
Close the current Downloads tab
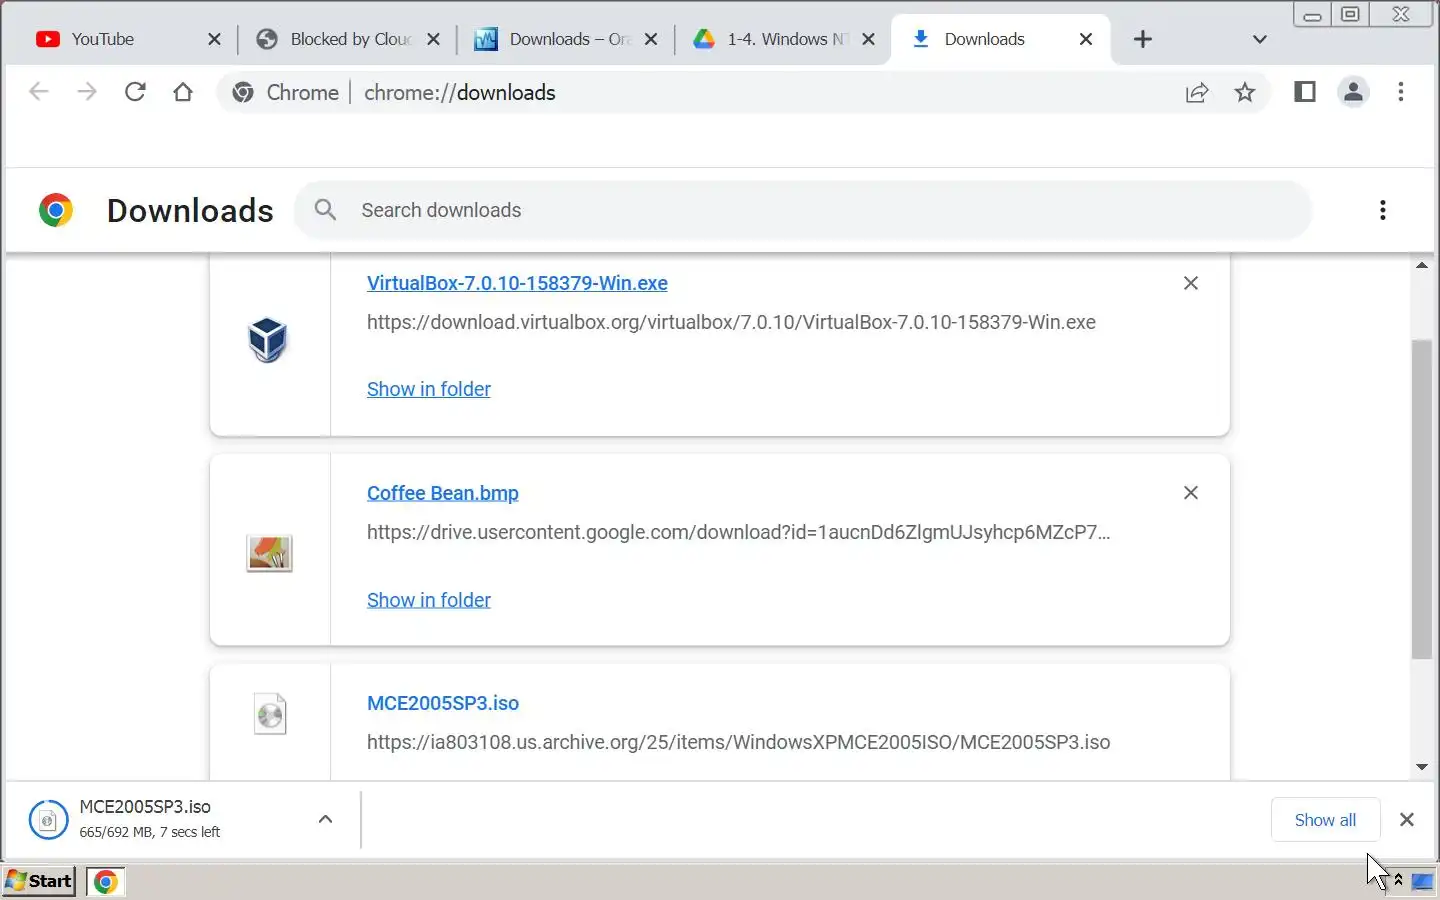point(1086,39)
